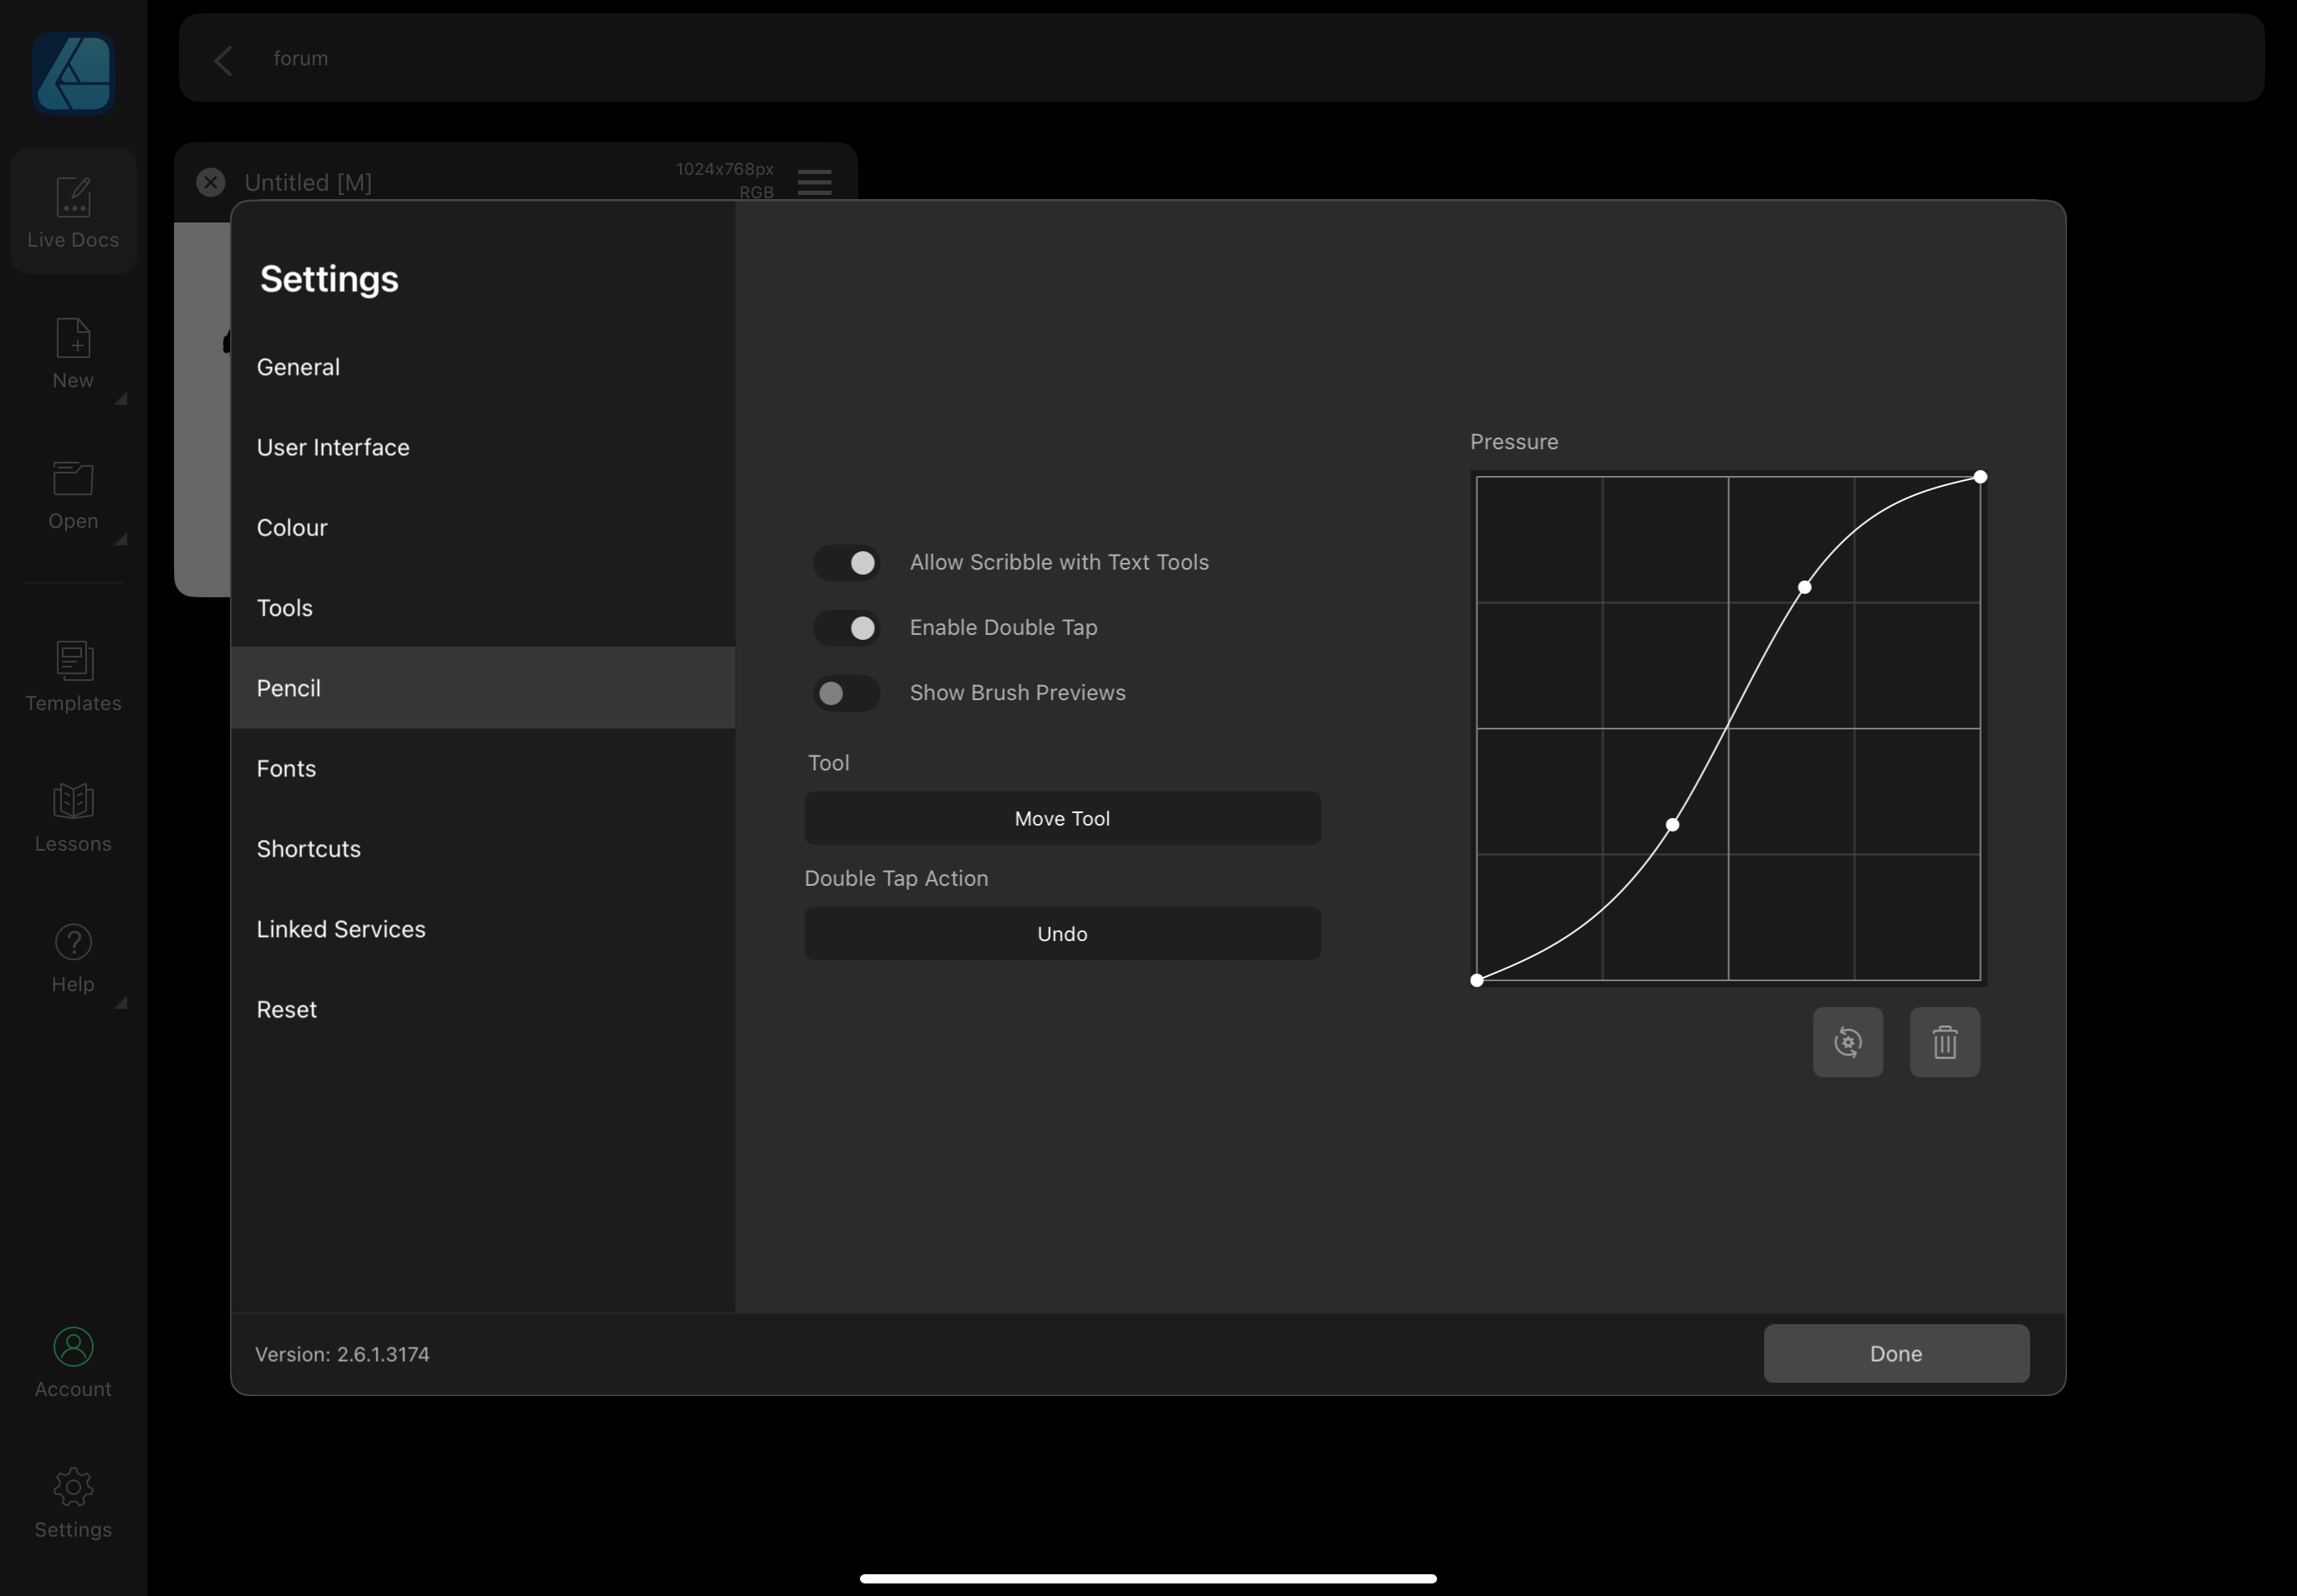The width and height of the screenshot is (2297, 1596).
Task: Select lower middle node on pressure curve
Action: 1672,825
